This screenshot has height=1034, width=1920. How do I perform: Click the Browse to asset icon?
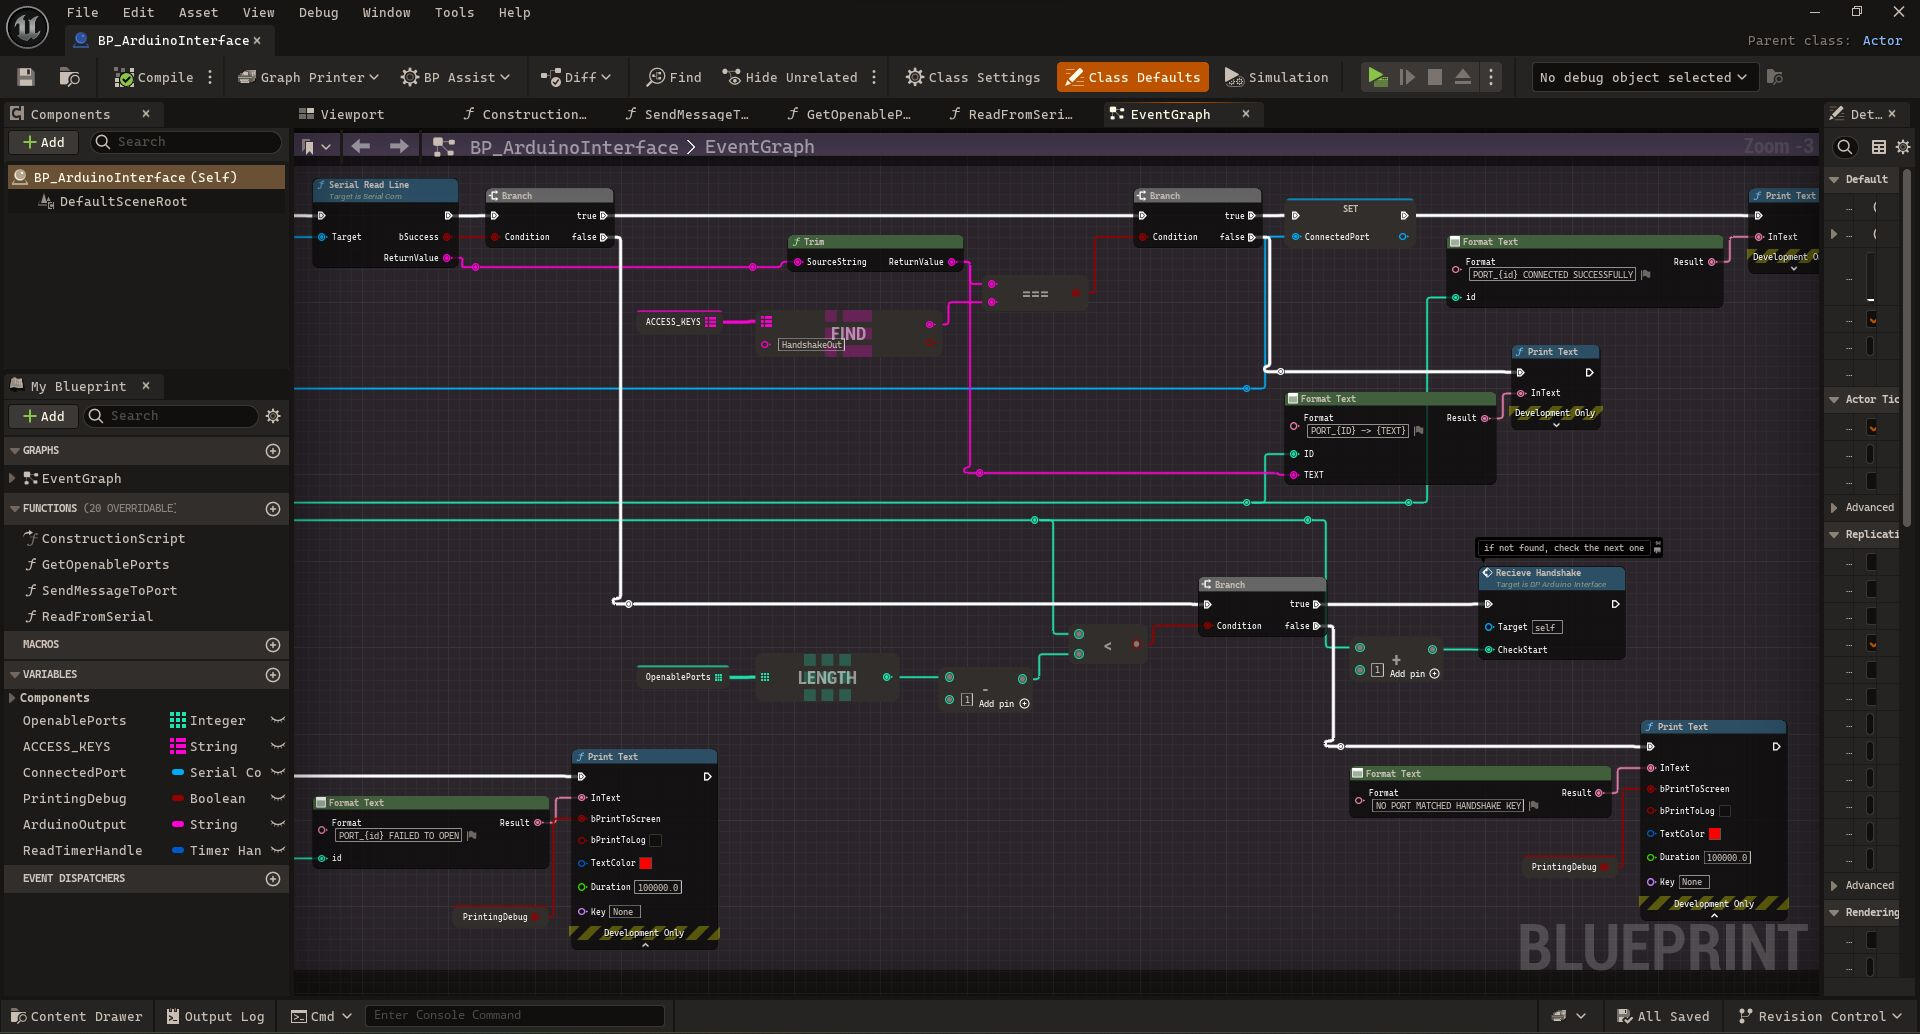click(69, 77)
